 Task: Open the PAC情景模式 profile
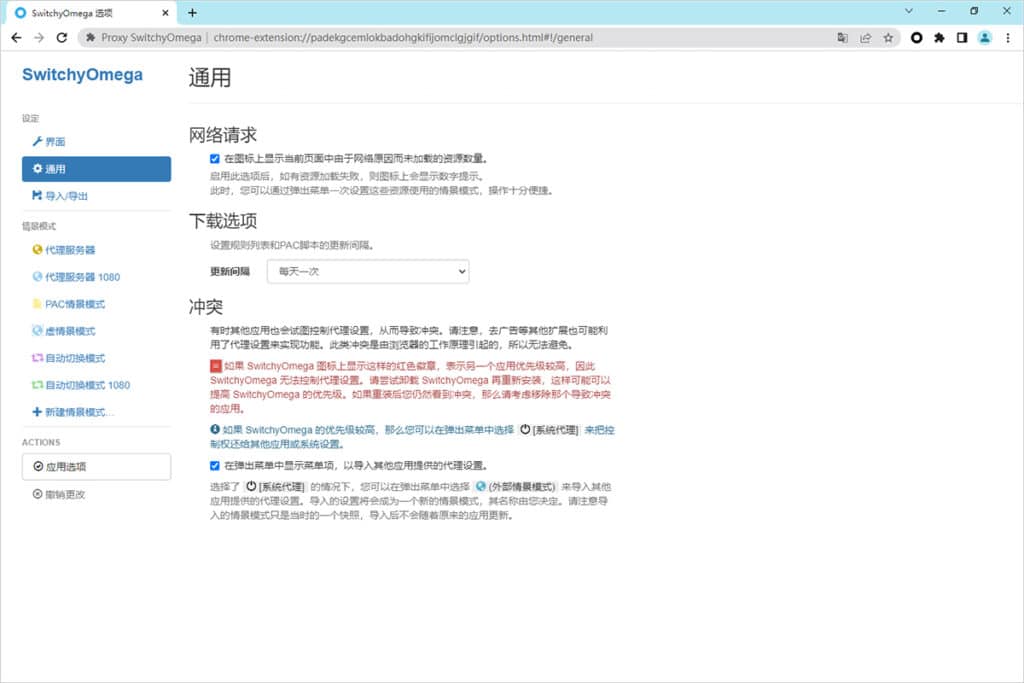(96, 304)
